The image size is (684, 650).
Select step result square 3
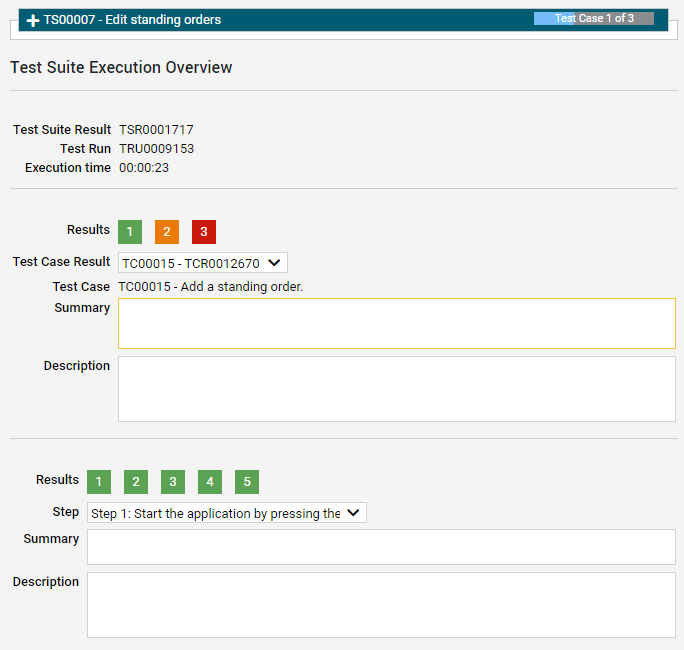[173, 482]
